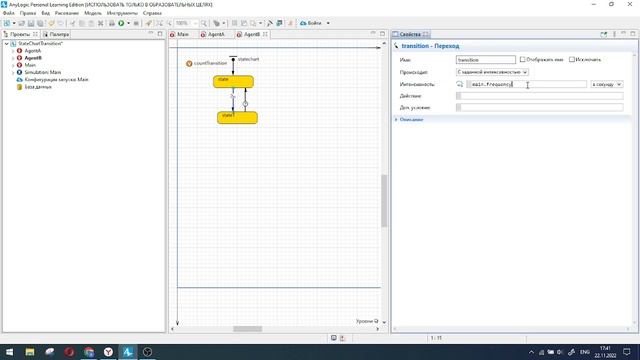Screen dimensions: 640x360
Task: Select the yellow state1 block
Action: (x=237, y=118)
